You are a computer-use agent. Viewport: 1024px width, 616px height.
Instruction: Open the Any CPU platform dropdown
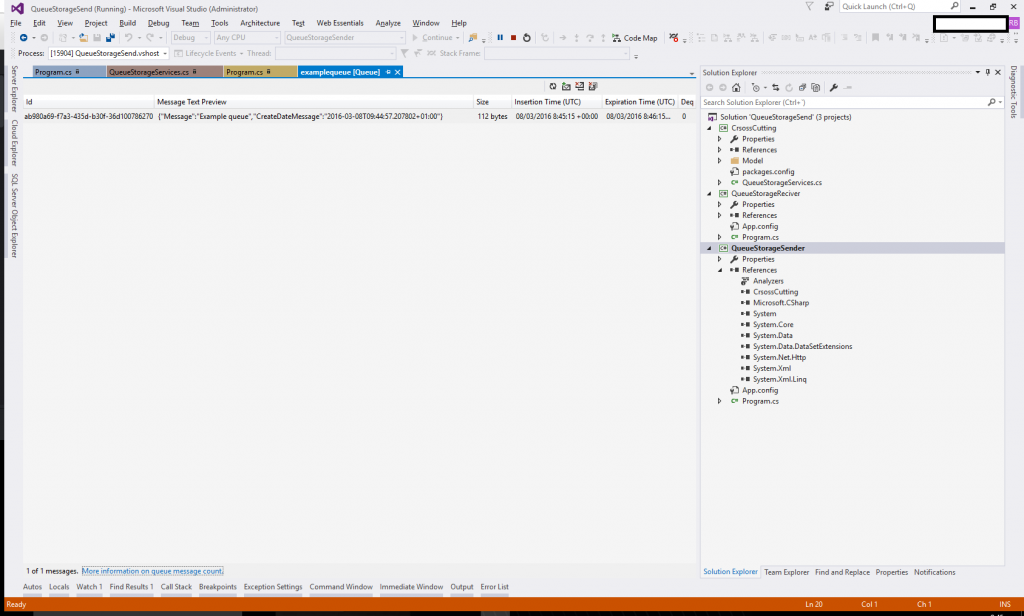click(x=247, y=37)
